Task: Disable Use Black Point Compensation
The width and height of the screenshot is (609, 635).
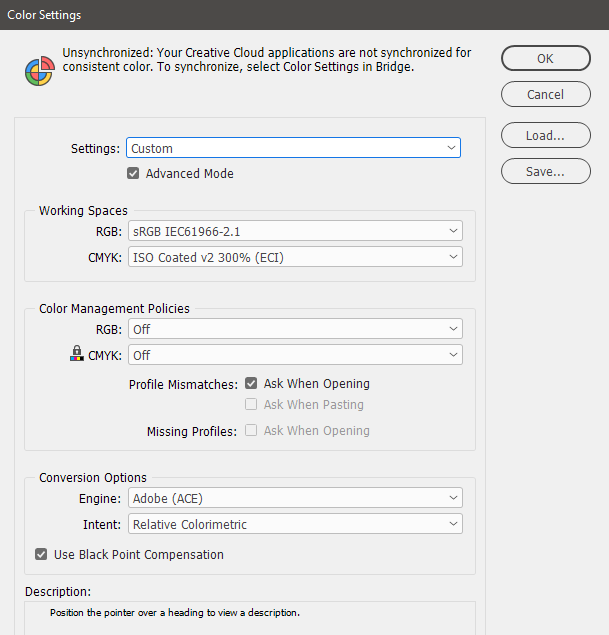Action: point(41,554)
